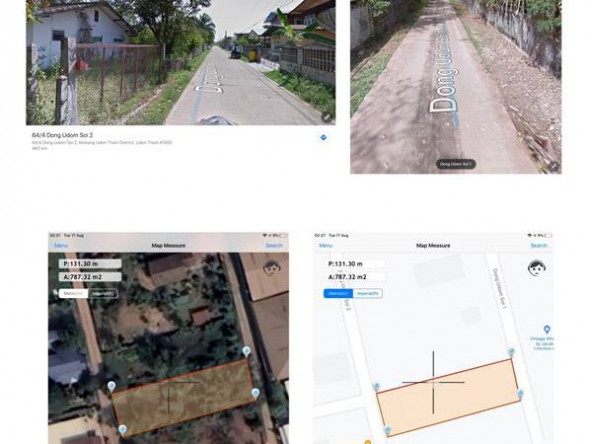Select Metric units on the satellite map
Image resolution: width=592 pixels, height=444 pixels.
click(74, 293)
